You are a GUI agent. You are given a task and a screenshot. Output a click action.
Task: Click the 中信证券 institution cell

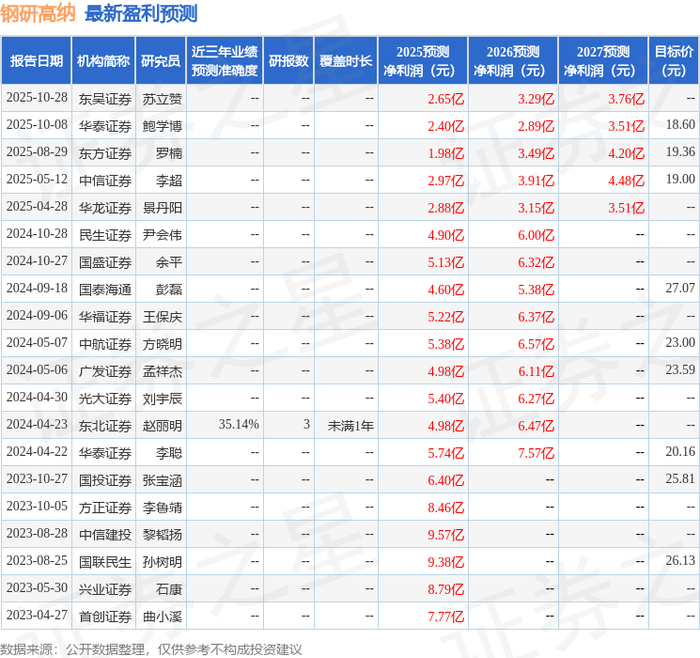(x=105, y=180)
